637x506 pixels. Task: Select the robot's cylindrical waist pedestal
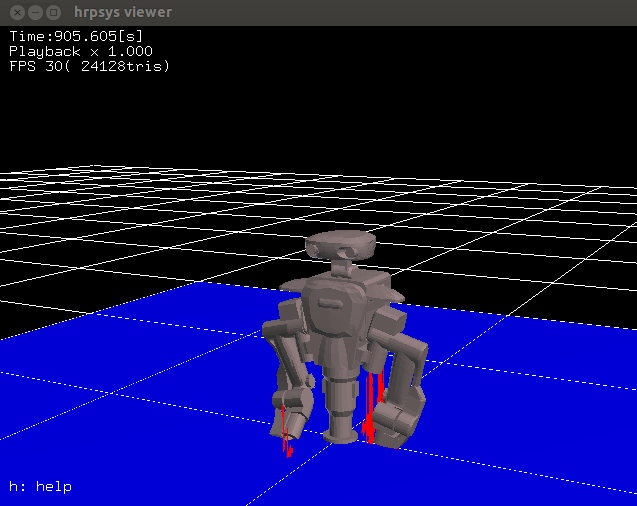[x=340, y=405]
